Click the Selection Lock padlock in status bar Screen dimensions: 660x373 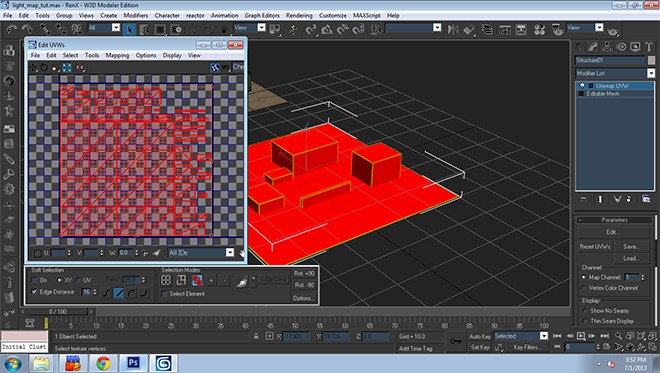click(256, 336)
